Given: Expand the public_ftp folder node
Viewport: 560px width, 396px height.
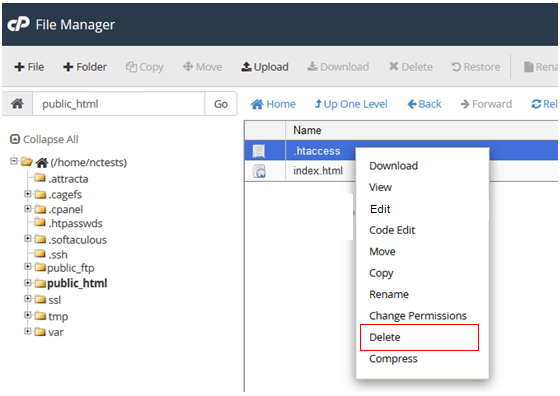Looking at the screenshot, I should pos(28,266).
